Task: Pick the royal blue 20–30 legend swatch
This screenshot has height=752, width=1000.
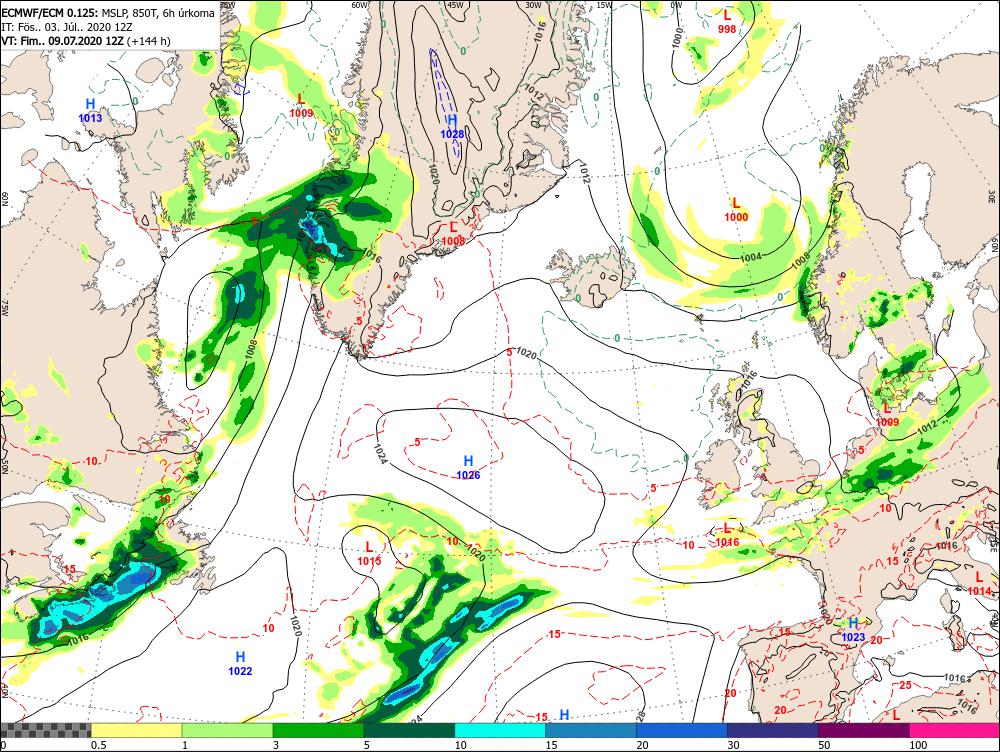Action: point(682,730)
